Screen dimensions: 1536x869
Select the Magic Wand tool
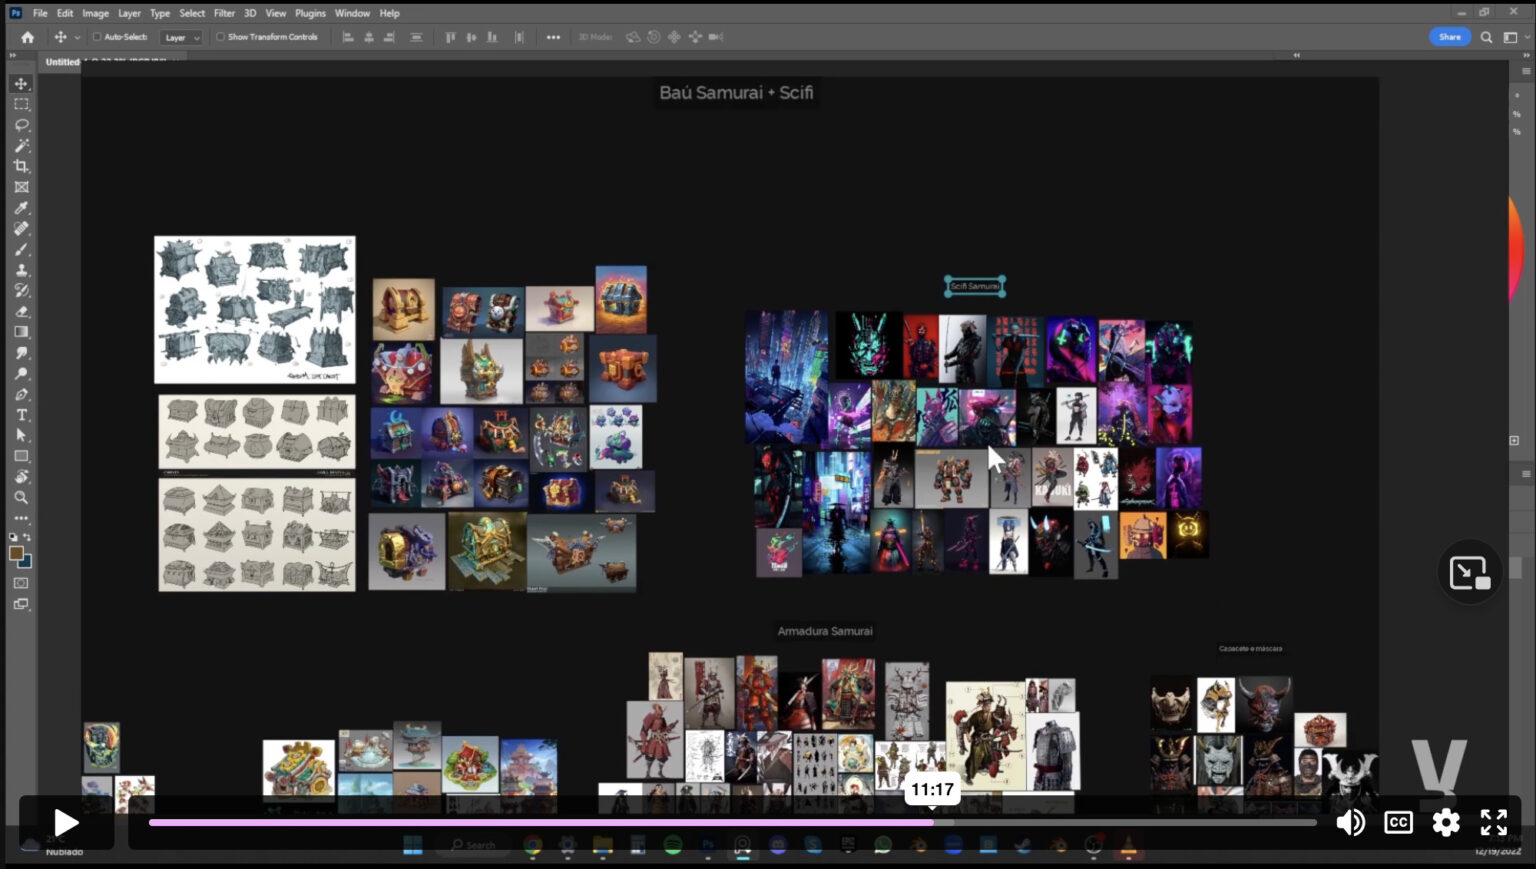point(21,146)
